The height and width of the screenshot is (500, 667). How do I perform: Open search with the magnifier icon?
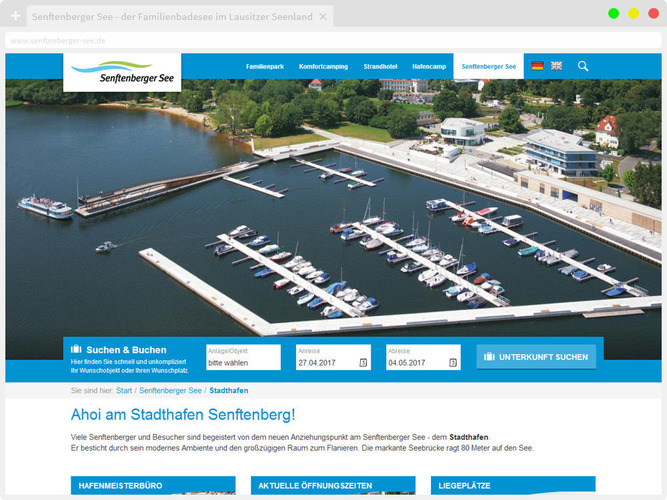583,66
